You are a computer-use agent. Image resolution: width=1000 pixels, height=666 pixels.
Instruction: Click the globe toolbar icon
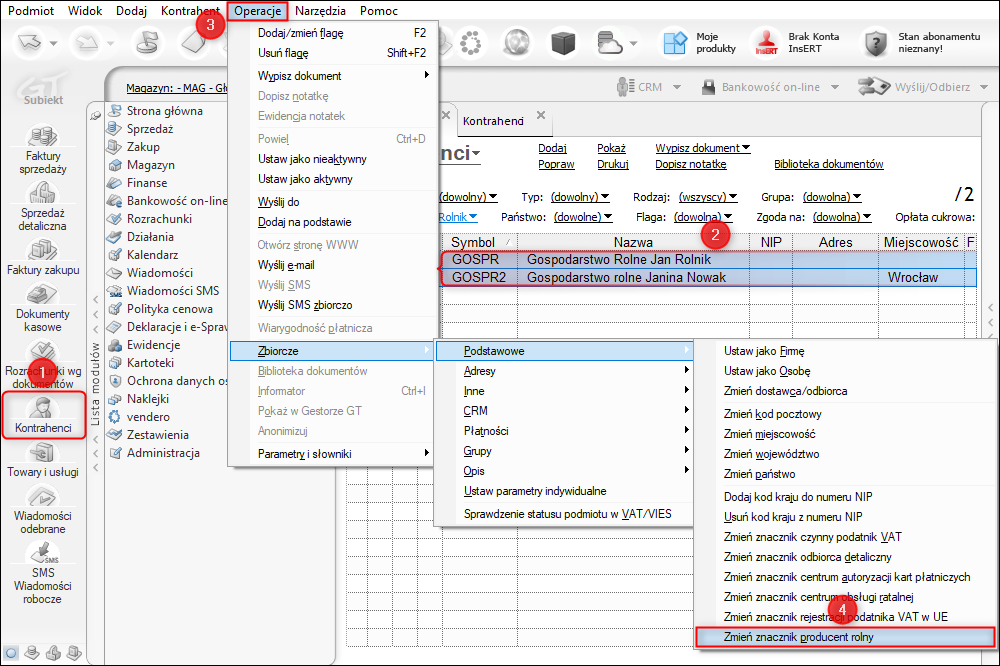coord(517,43)
